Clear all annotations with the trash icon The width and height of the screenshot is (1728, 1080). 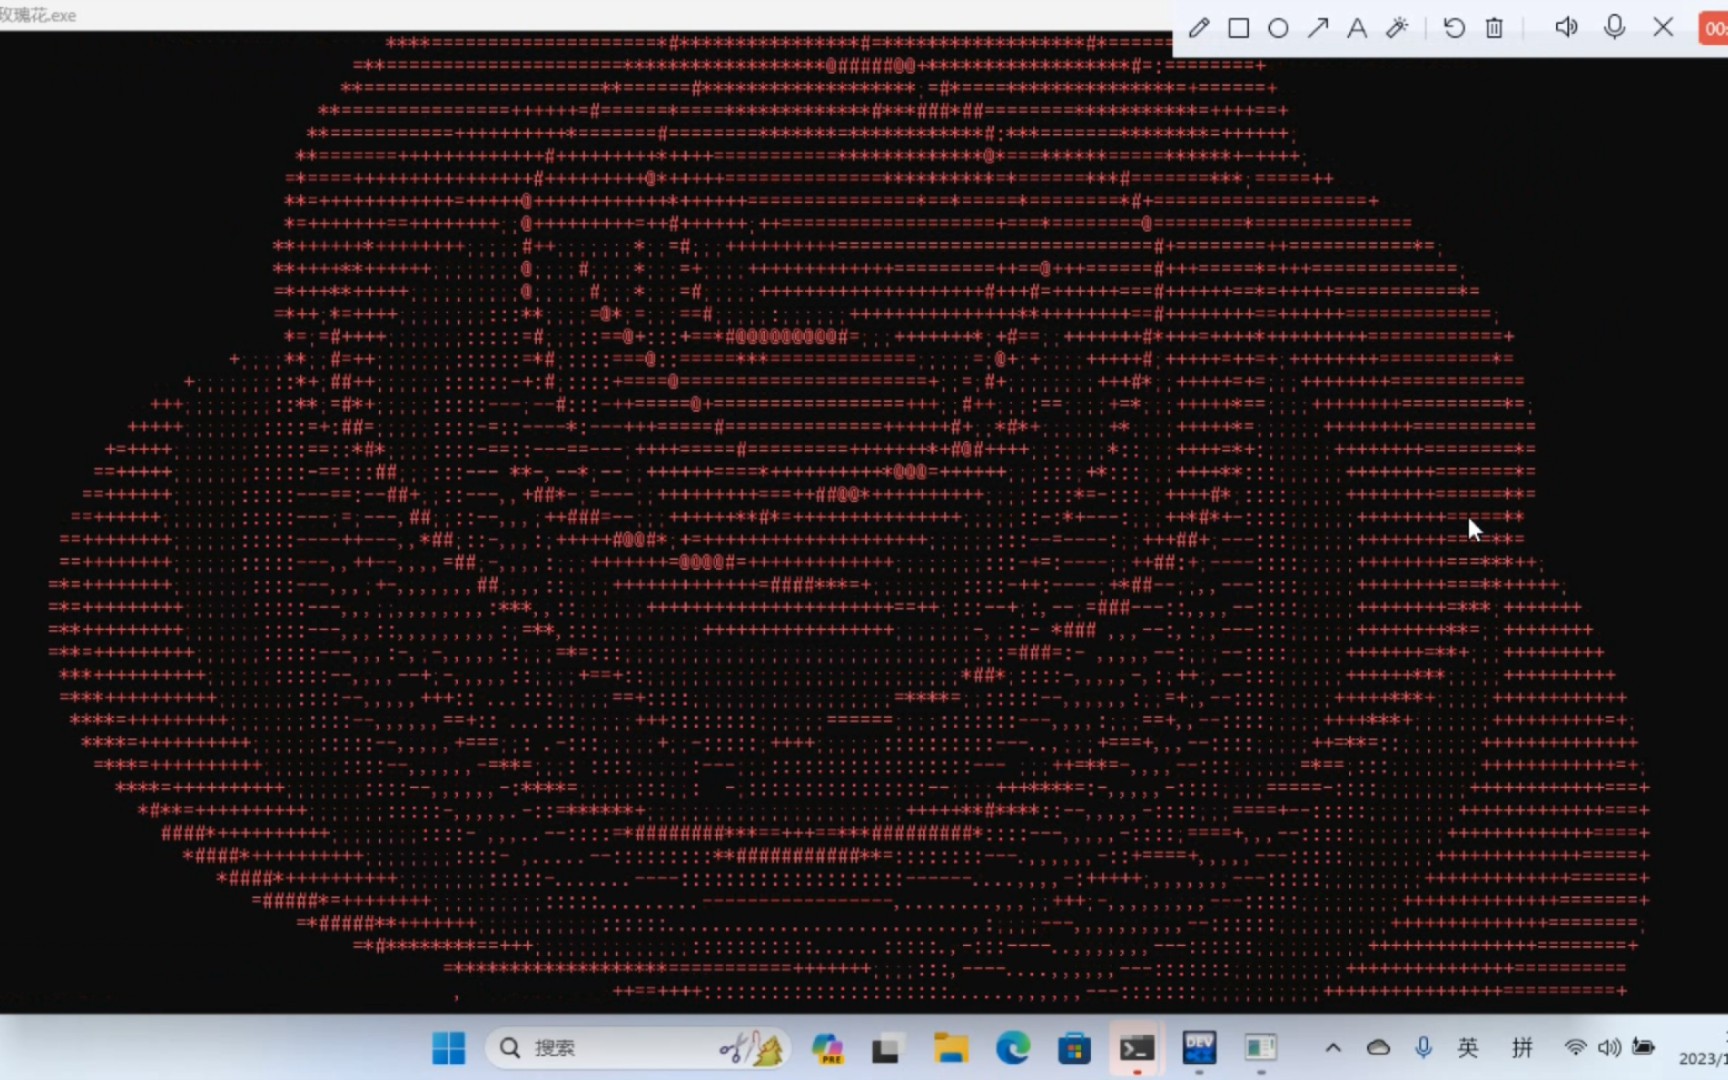click(1493, 27)
